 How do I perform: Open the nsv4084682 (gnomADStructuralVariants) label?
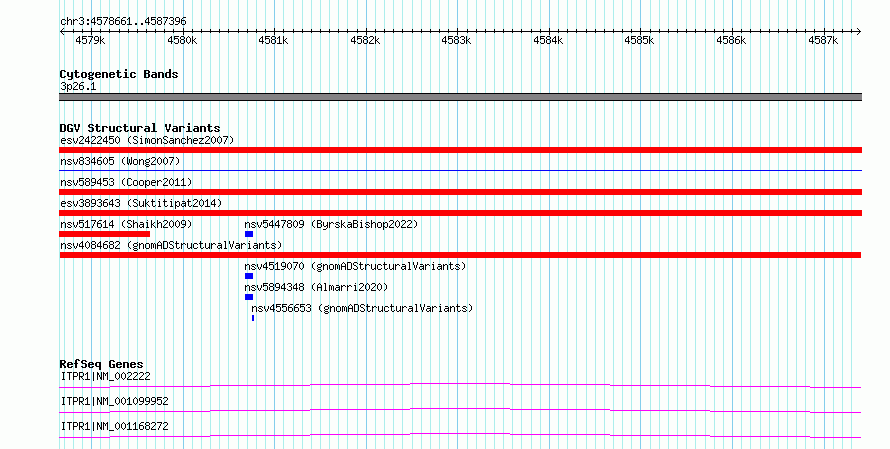click(171, 245)
